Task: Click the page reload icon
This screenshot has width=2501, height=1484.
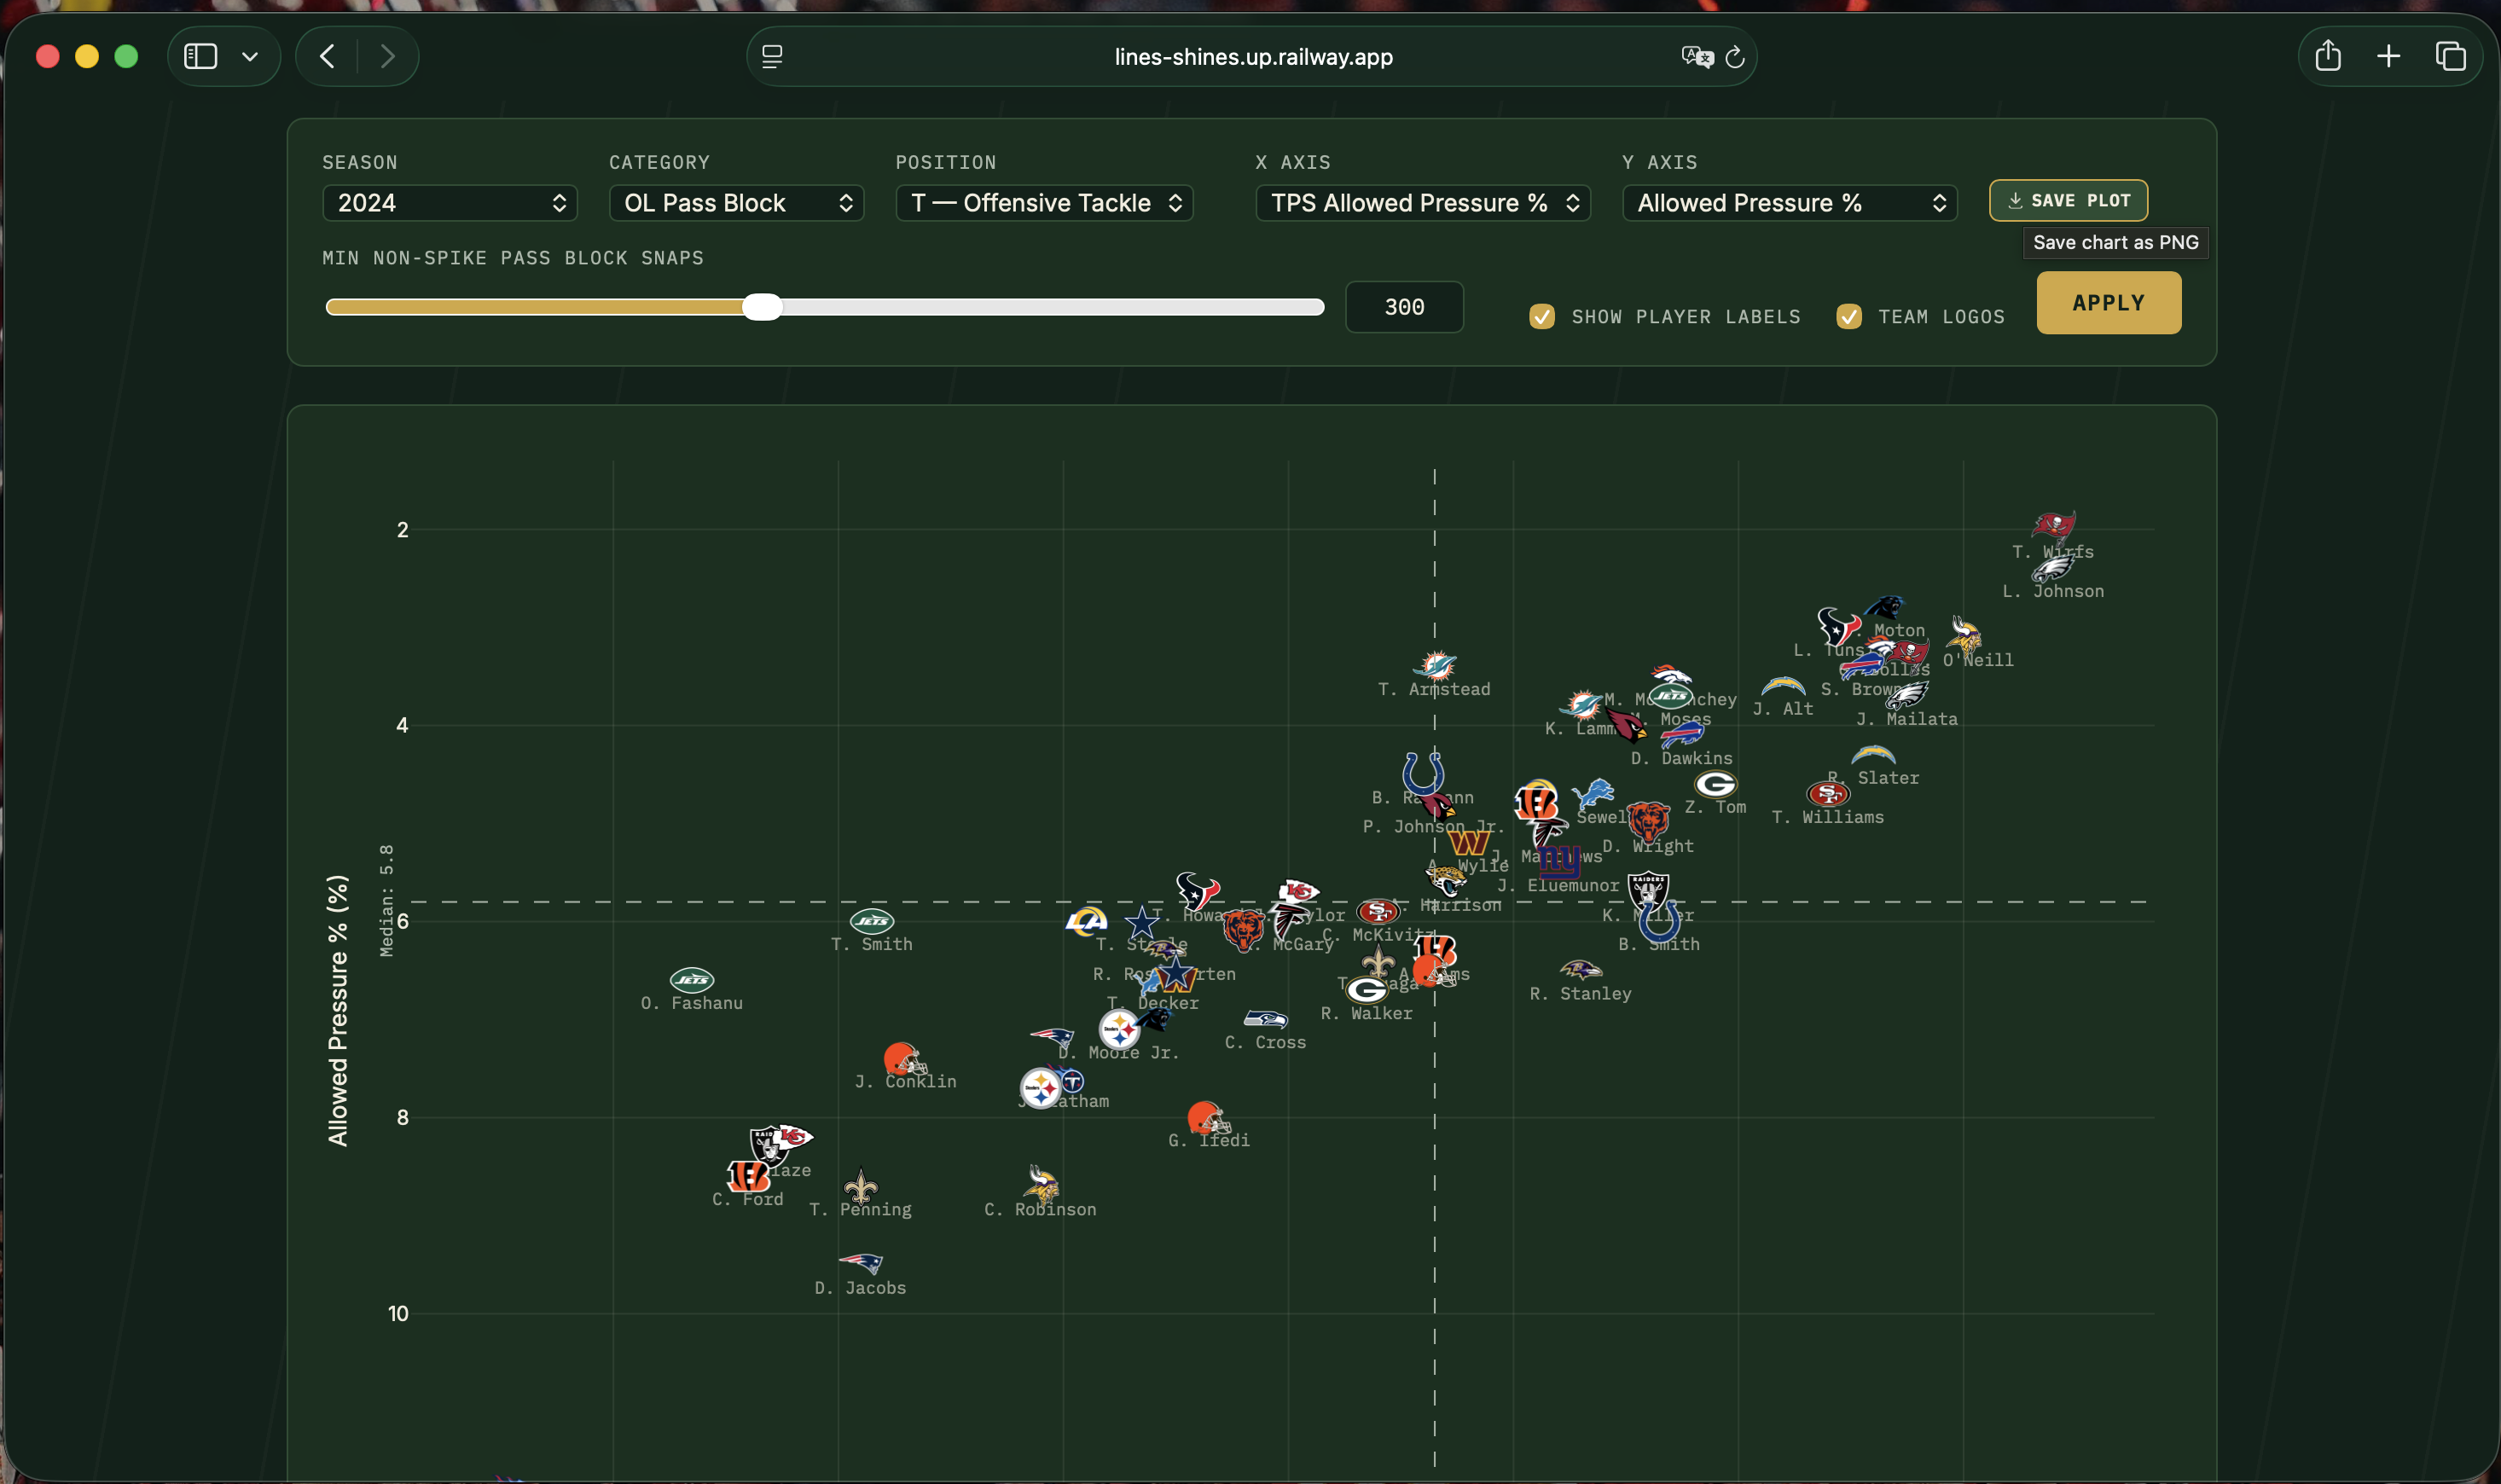Action: (1735, 57)
